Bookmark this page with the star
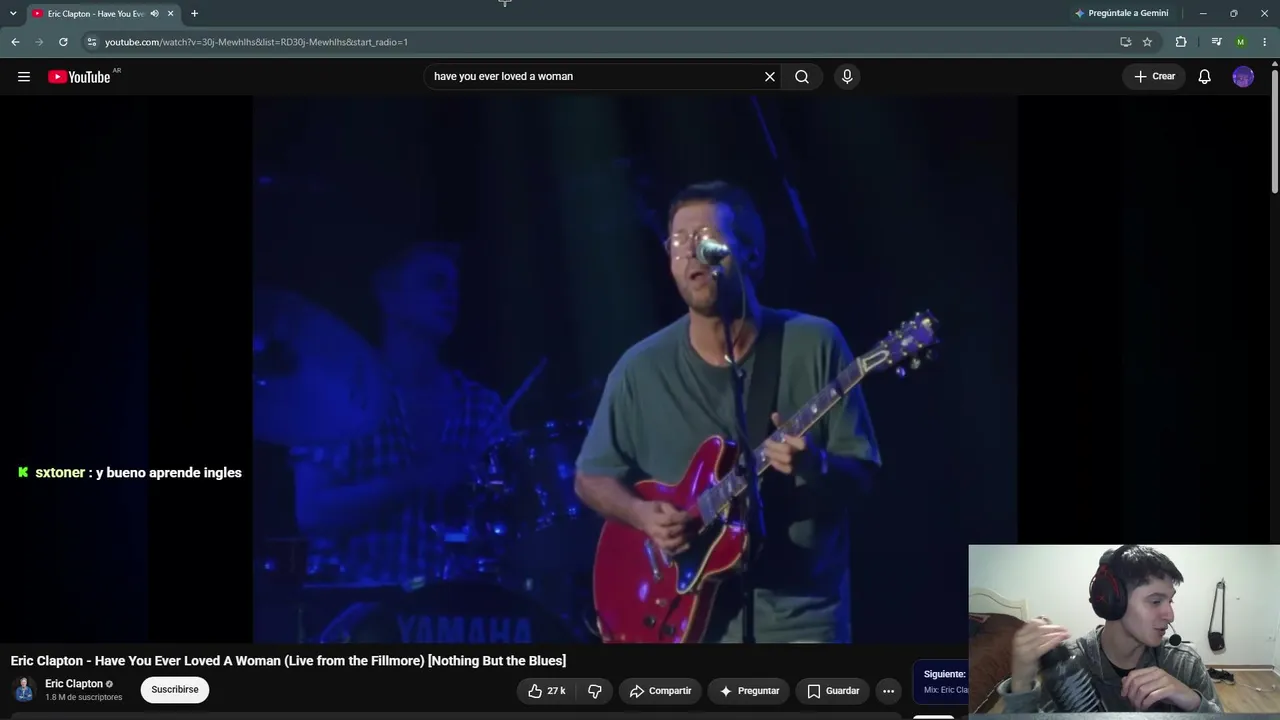This screenshot has width=1280, height=720. tap(1147, 42)
